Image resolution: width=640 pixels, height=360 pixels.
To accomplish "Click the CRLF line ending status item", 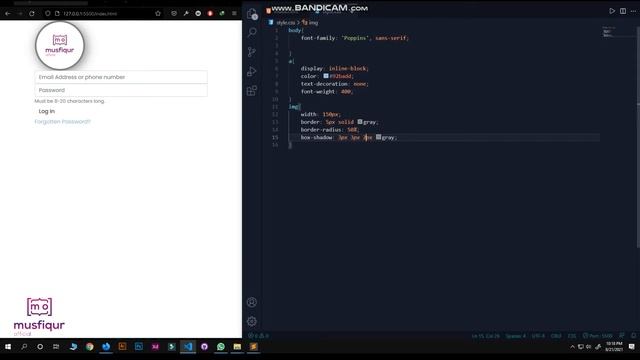I will click(x=556, y=336).
